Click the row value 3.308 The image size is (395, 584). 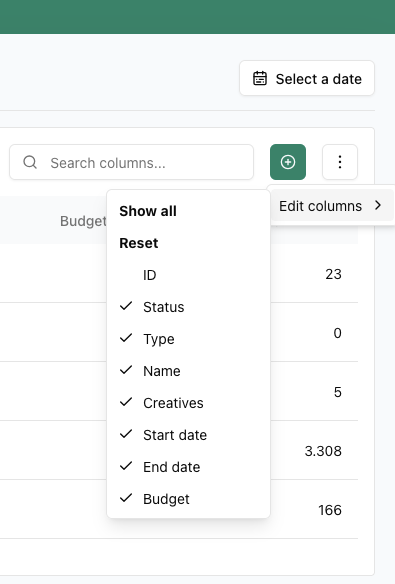323,451
